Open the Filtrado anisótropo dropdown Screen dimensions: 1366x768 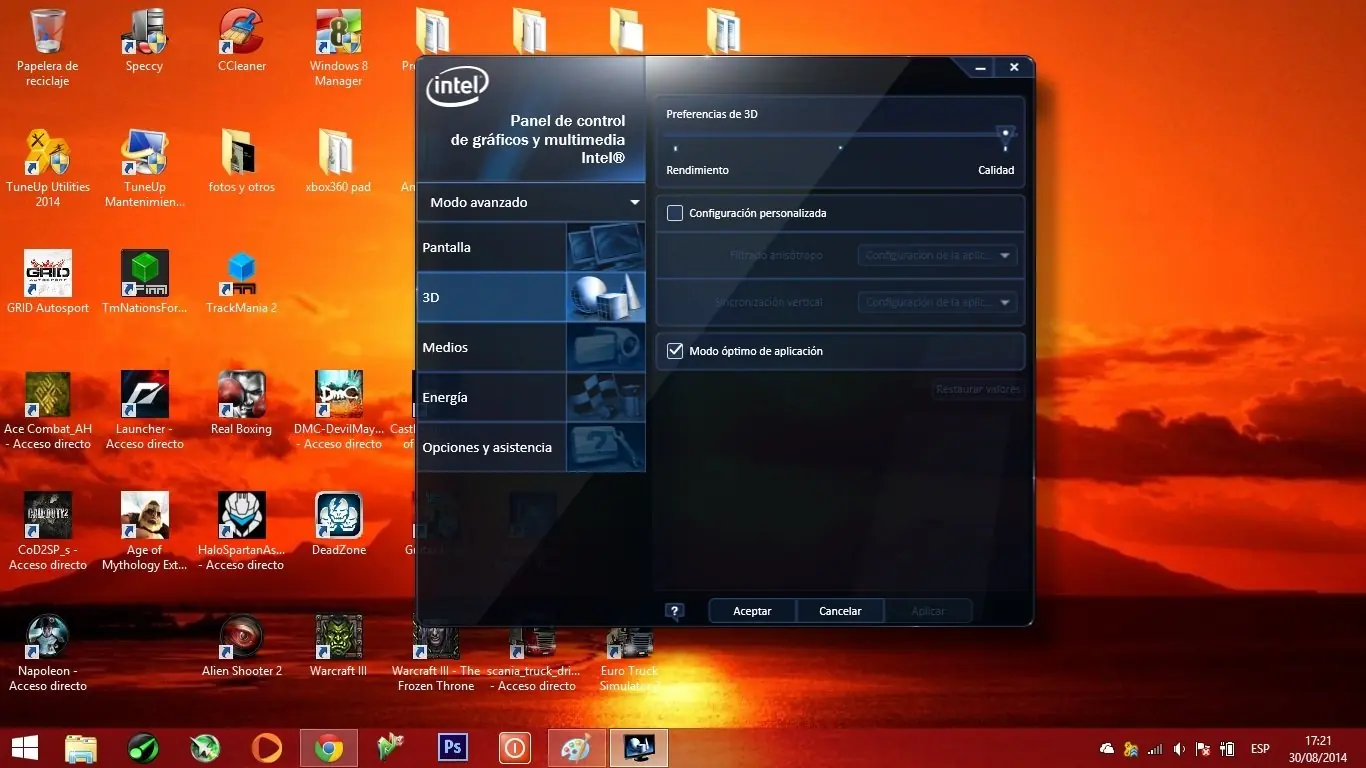937,256
